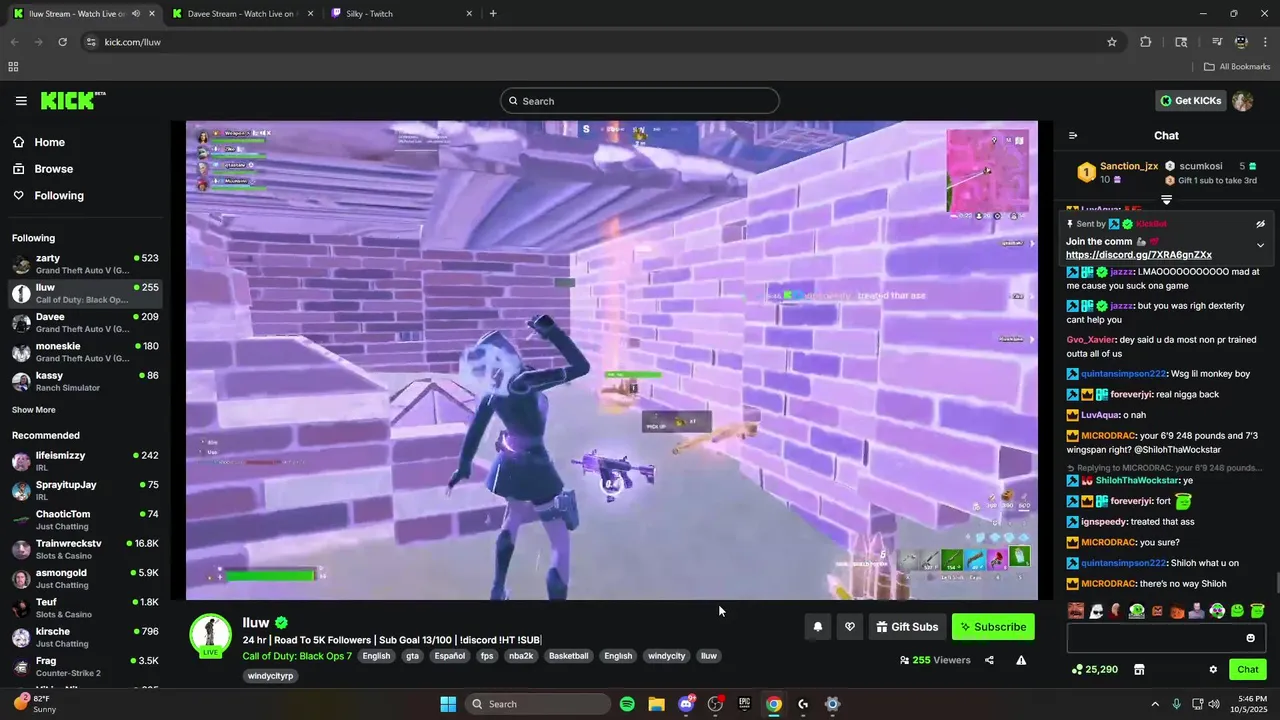The image size is (1280, 720).
Task: Open the discord.gg invite link
Action: 1139,255
